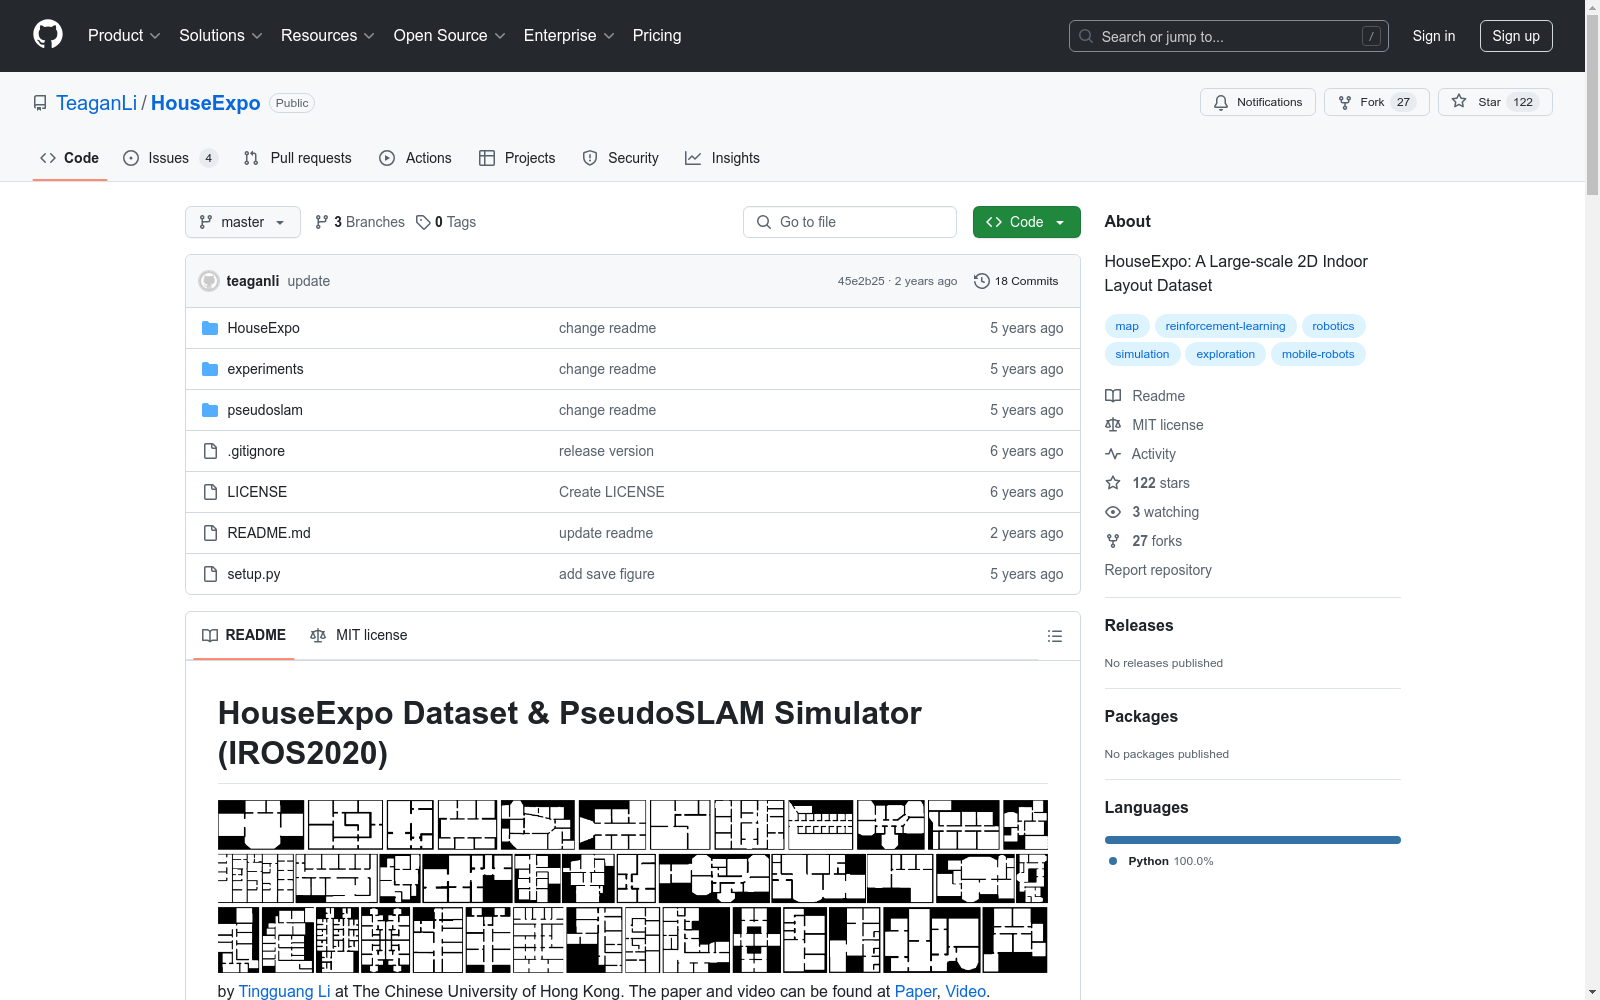The width and height of the screenshot is (1600, 1000).
Task: Click the Search or jump to field
Action: click(x=1229, y=36)
